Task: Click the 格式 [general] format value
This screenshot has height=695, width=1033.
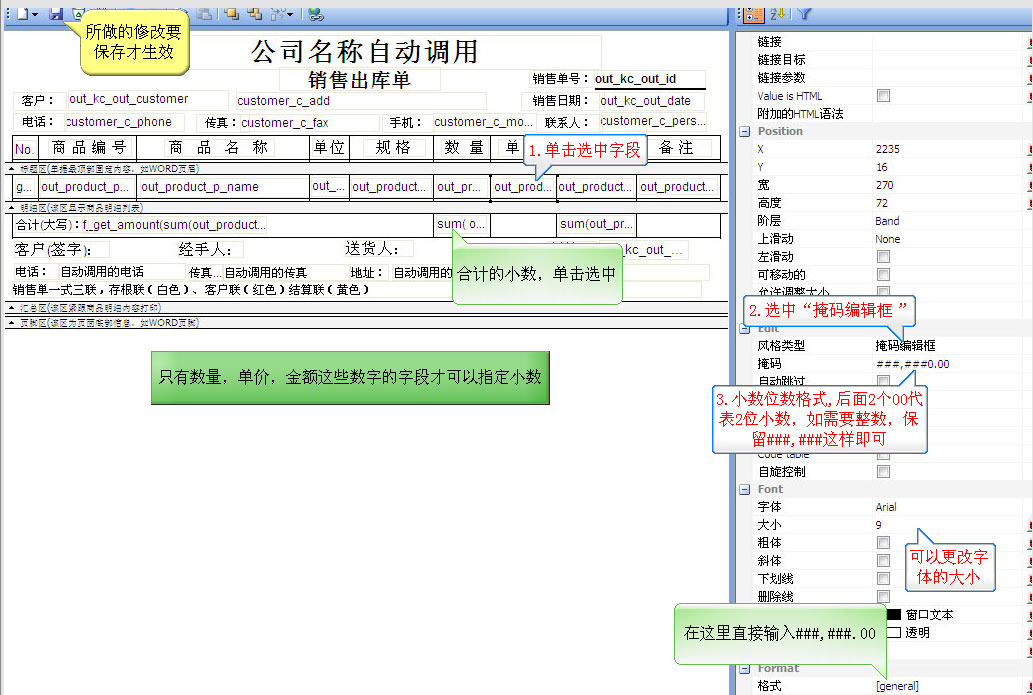Action: click(897, 686)
